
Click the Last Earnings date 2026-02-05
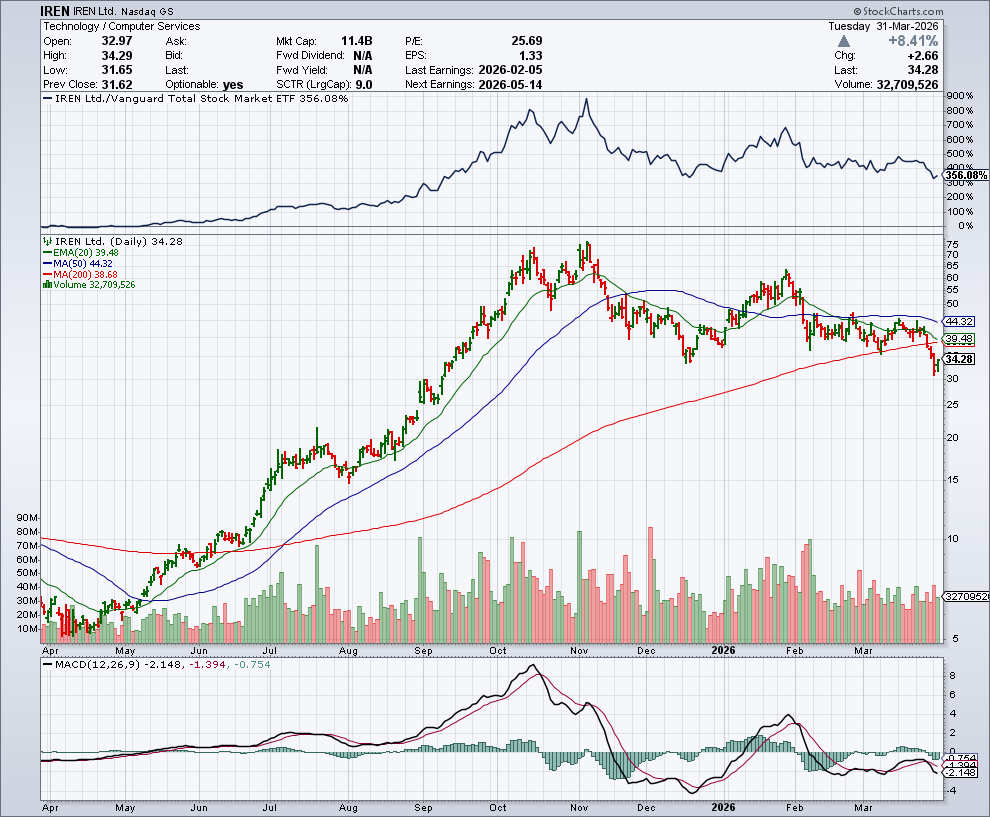click(510, 70)
